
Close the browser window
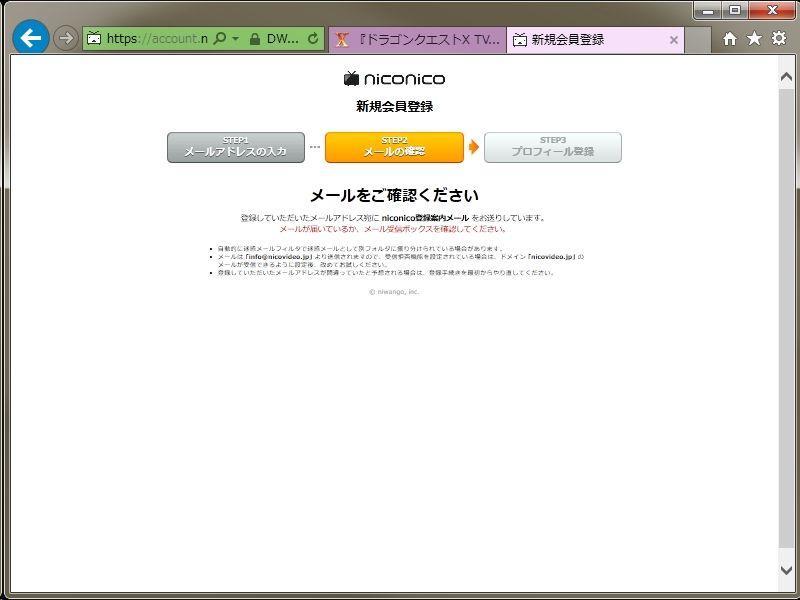(x=772, y=10)
